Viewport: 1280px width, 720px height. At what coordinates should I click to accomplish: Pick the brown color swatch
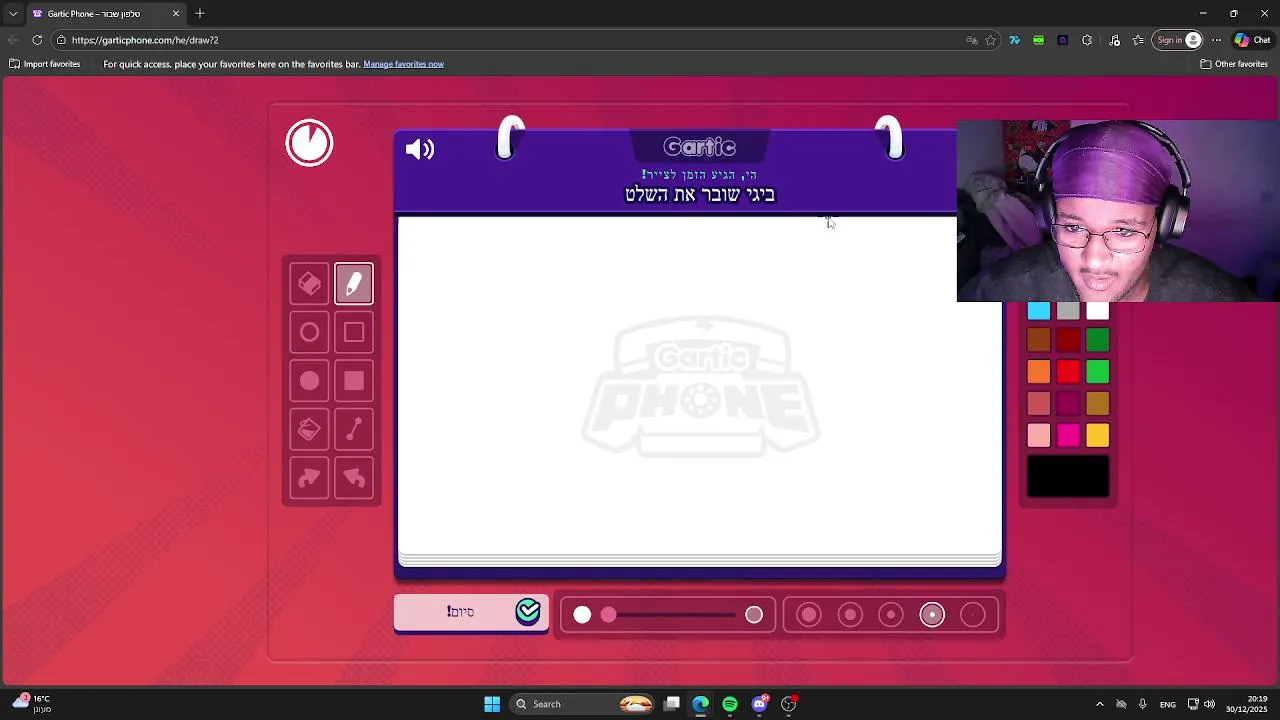tap(1039, 341)
